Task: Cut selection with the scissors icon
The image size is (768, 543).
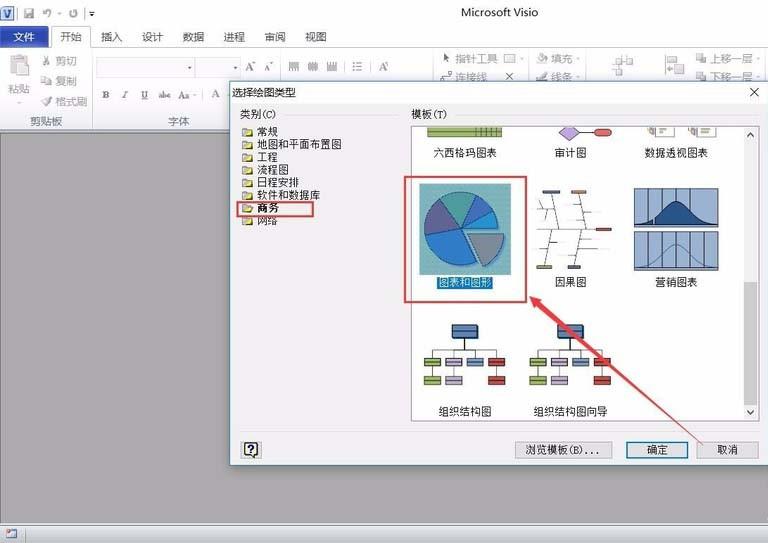Action: point(47,61)
